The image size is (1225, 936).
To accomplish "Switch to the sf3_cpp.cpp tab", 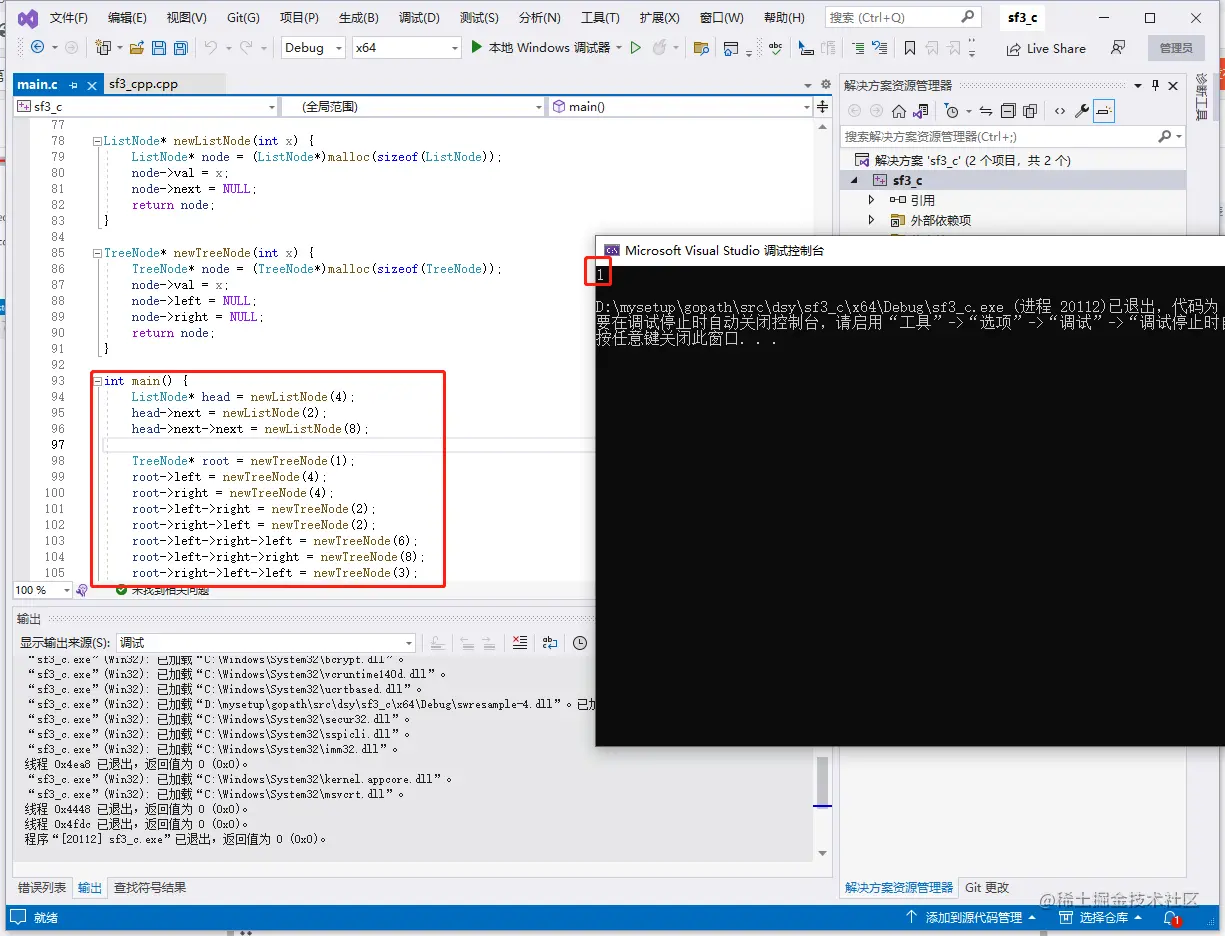I will 143,84.
